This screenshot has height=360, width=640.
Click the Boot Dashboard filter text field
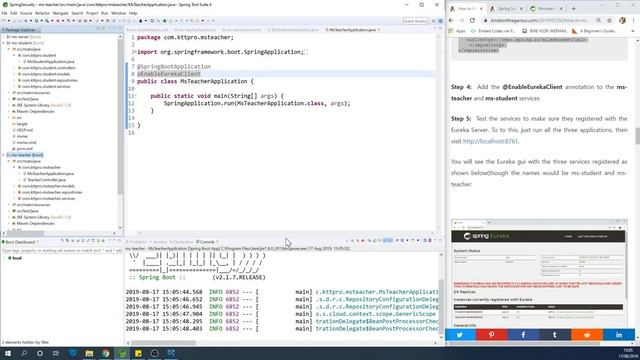coord(62,251)
